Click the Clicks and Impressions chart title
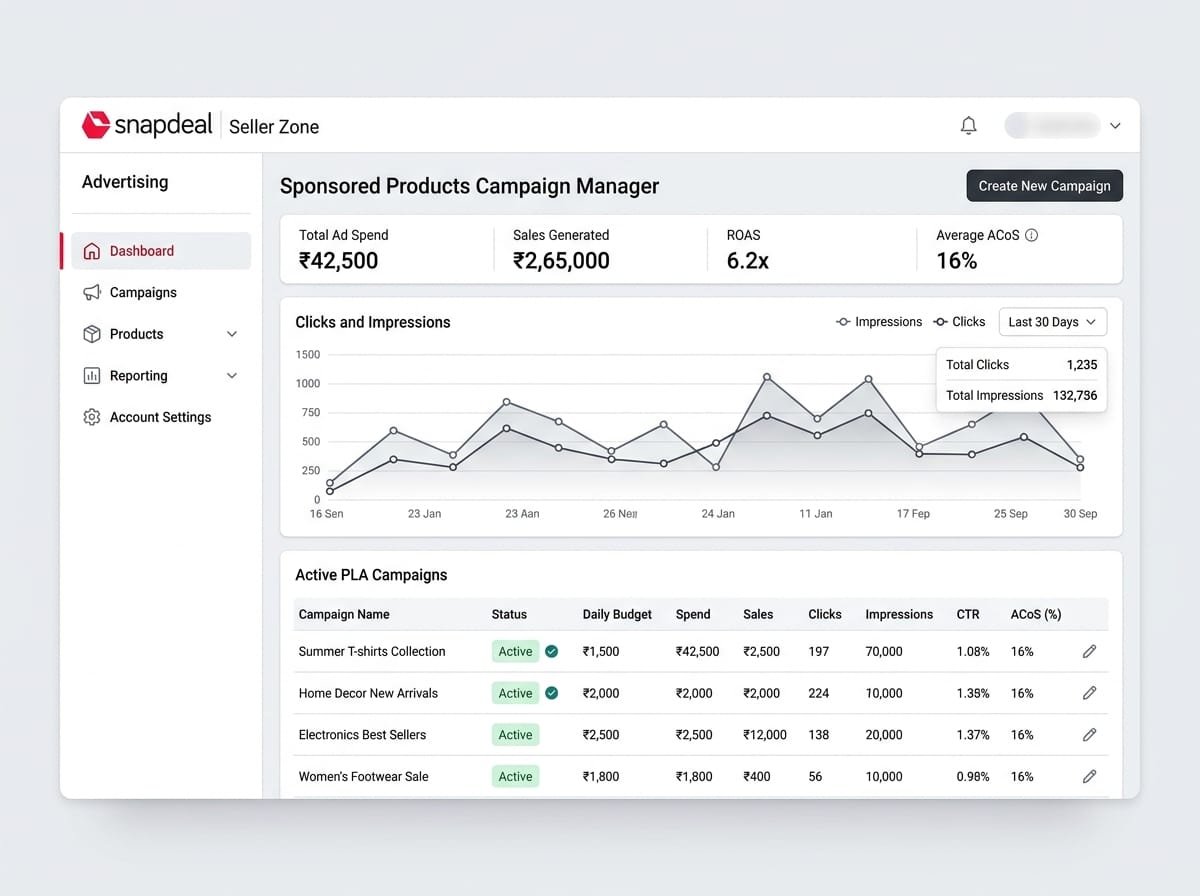 tap(373, 322)
